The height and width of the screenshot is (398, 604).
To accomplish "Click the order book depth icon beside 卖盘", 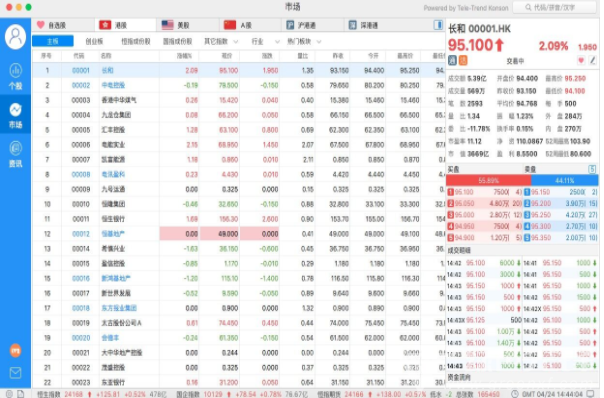I will pos(592,169).
